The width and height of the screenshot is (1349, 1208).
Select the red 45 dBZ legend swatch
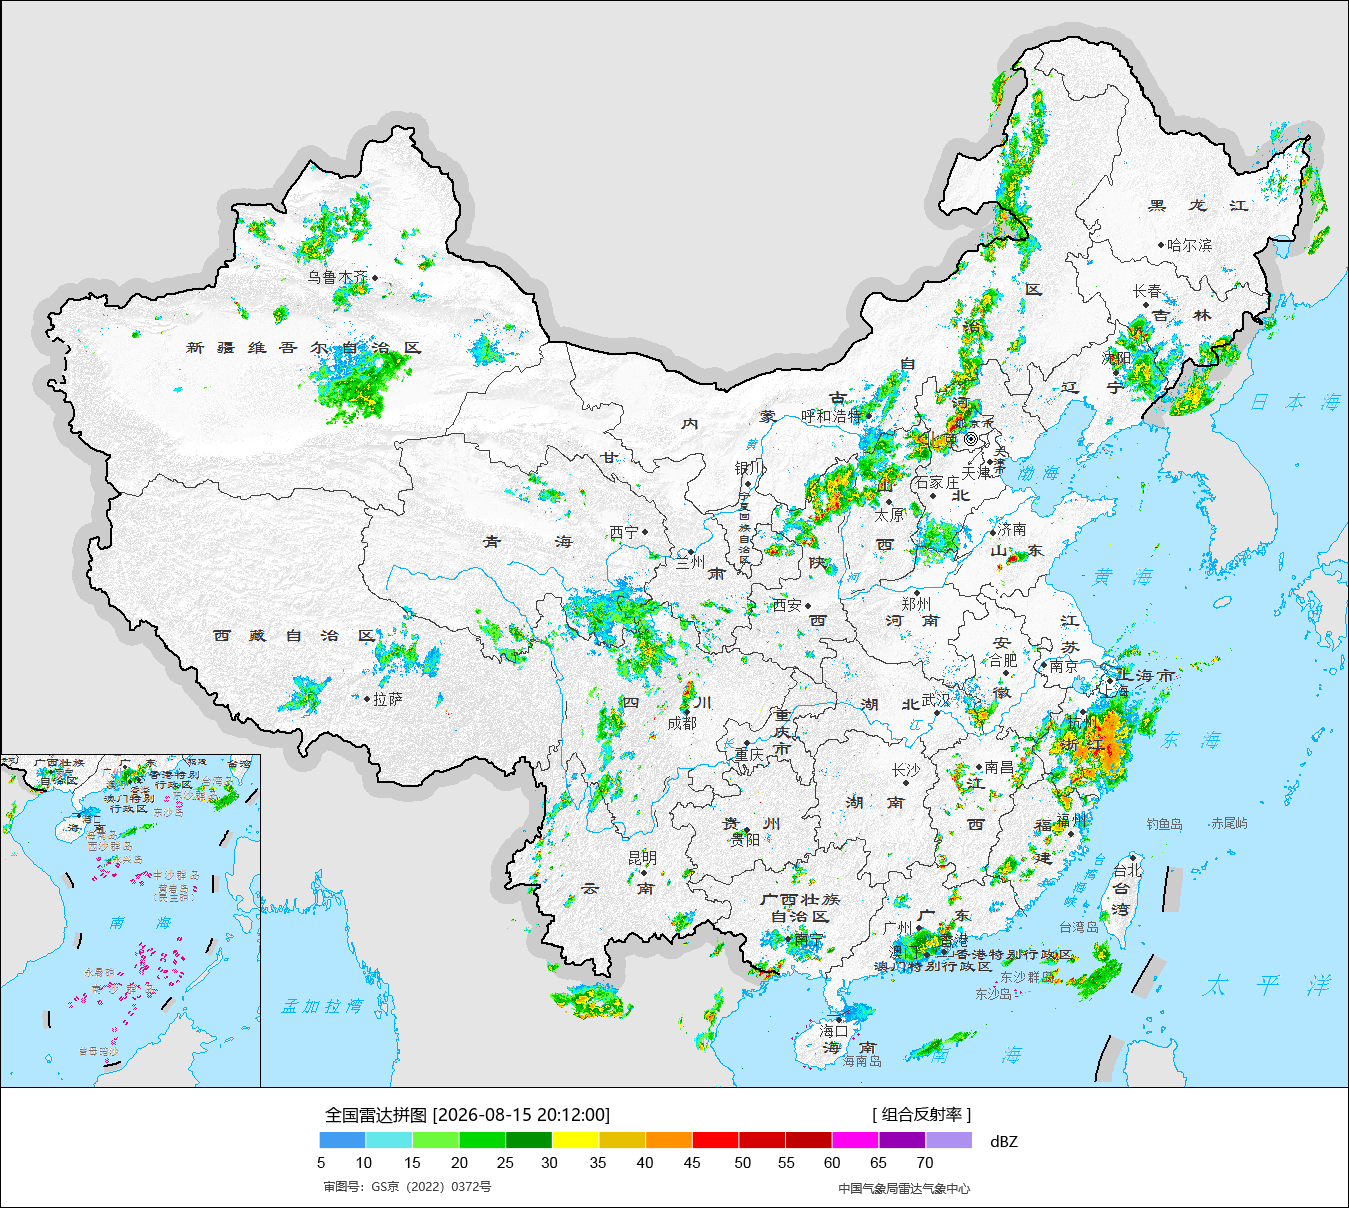point(715,1139)
